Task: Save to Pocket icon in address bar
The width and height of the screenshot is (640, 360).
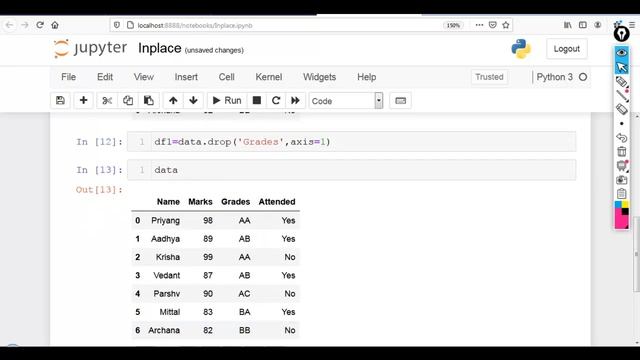Action: point(493,25)
